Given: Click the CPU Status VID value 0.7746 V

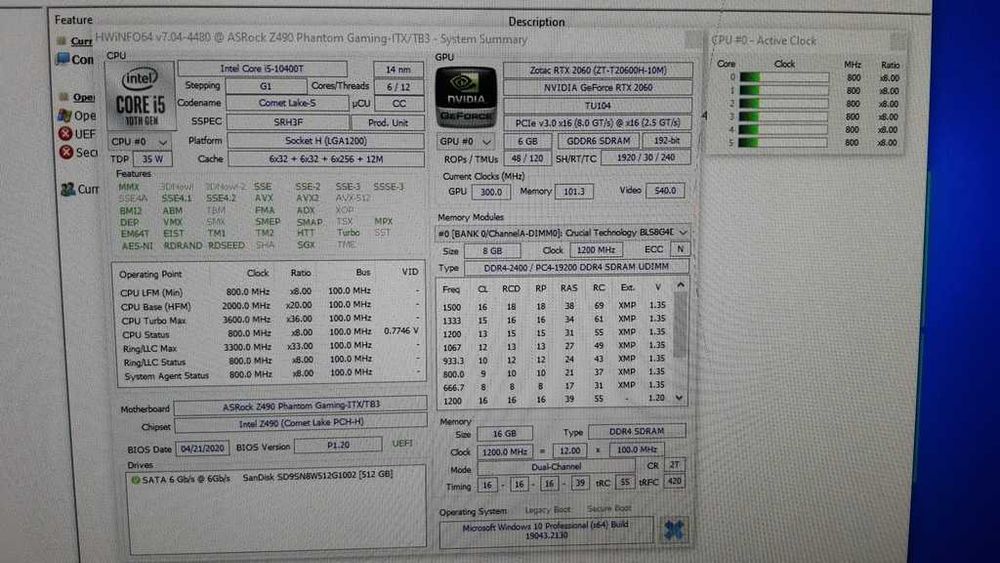Looking at the screenshot, I should (401, 331).
